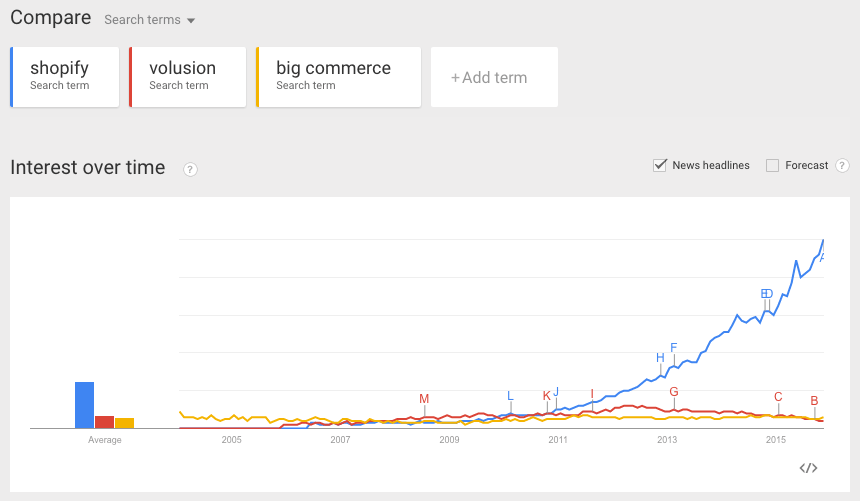Screen dimensions: 860x501
Task: Click news headline marker F
Action: point(674,347)
